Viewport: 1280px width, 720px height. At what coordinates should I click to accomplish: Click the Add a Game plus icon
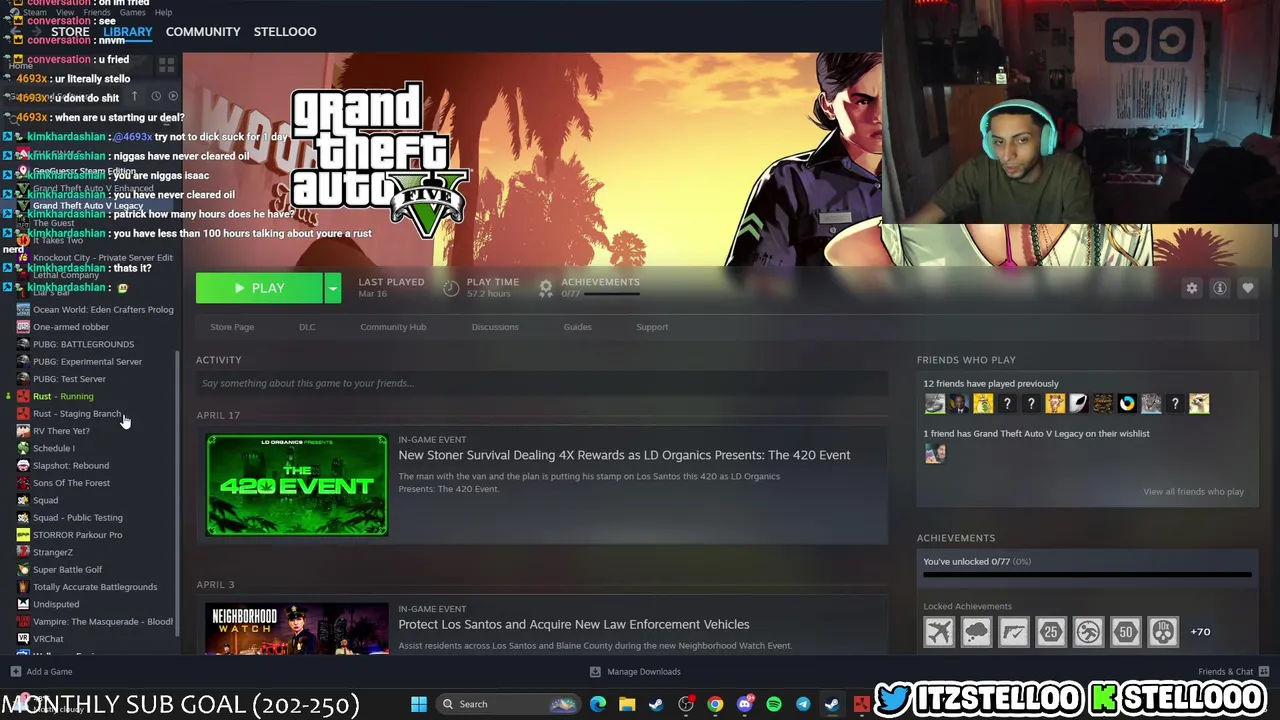pos(15,672)
